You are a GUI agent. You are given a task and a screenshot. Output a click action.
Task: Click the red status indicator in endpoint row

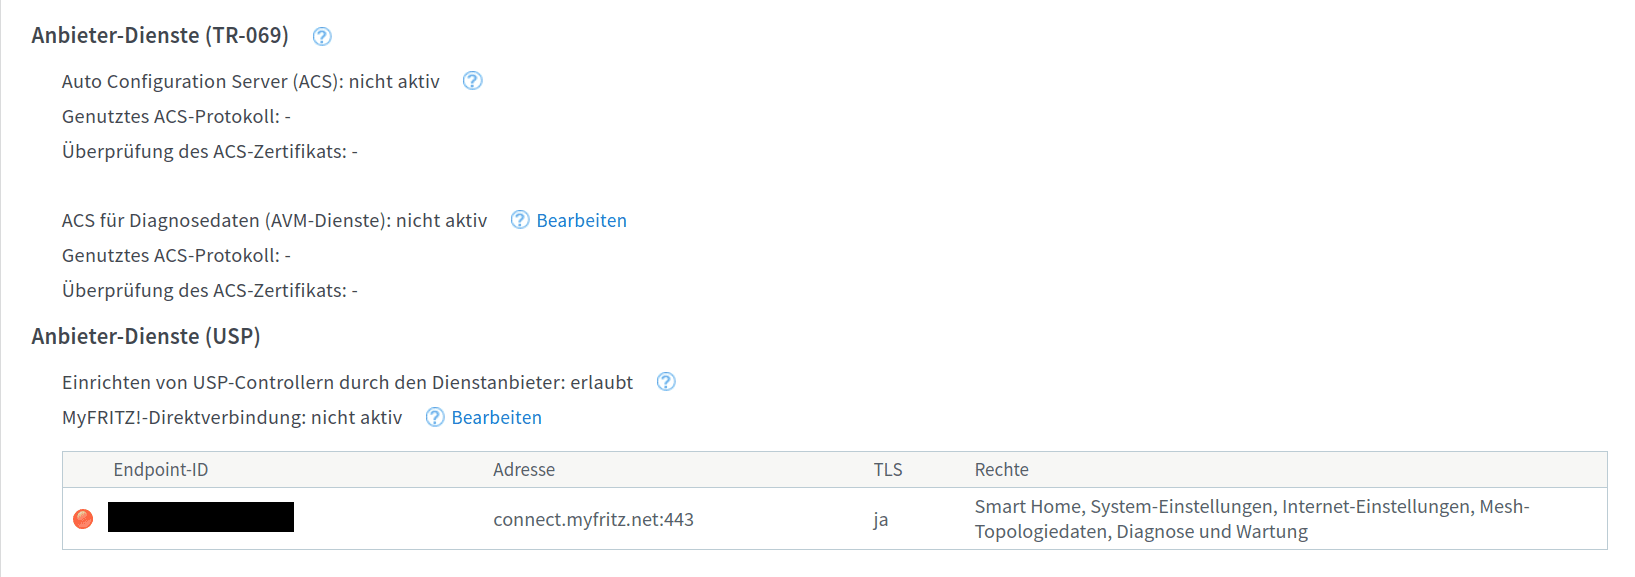coord(84,518)
